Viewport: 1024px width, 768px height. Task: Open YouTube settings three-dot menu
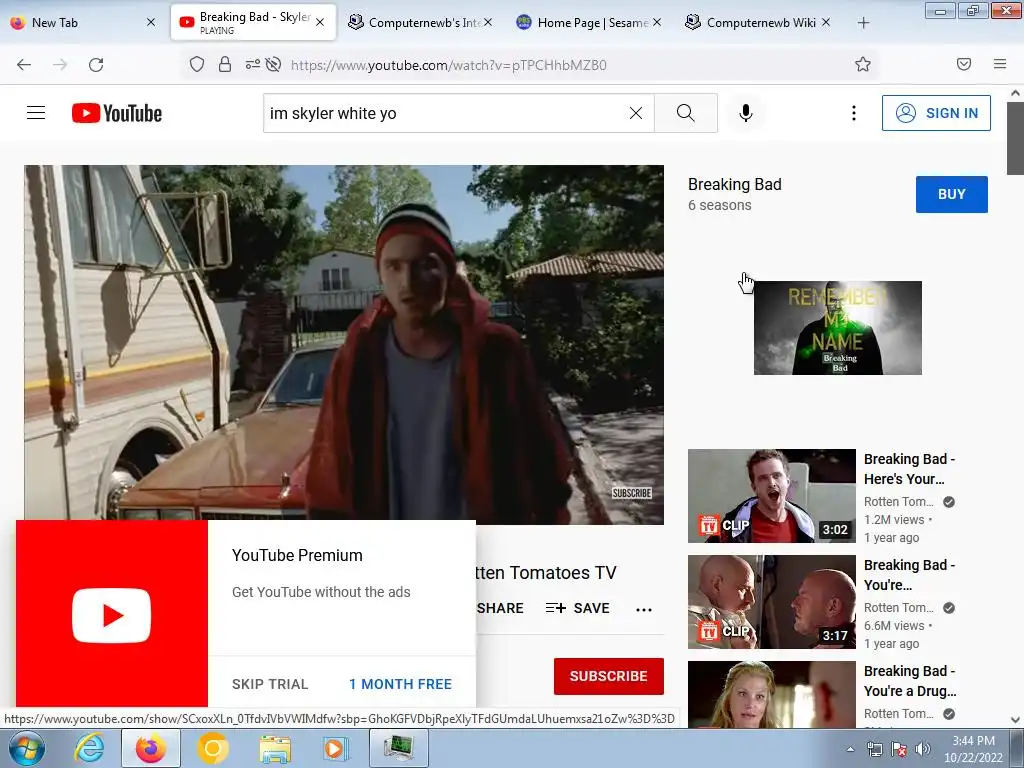(x=854, y=113)
